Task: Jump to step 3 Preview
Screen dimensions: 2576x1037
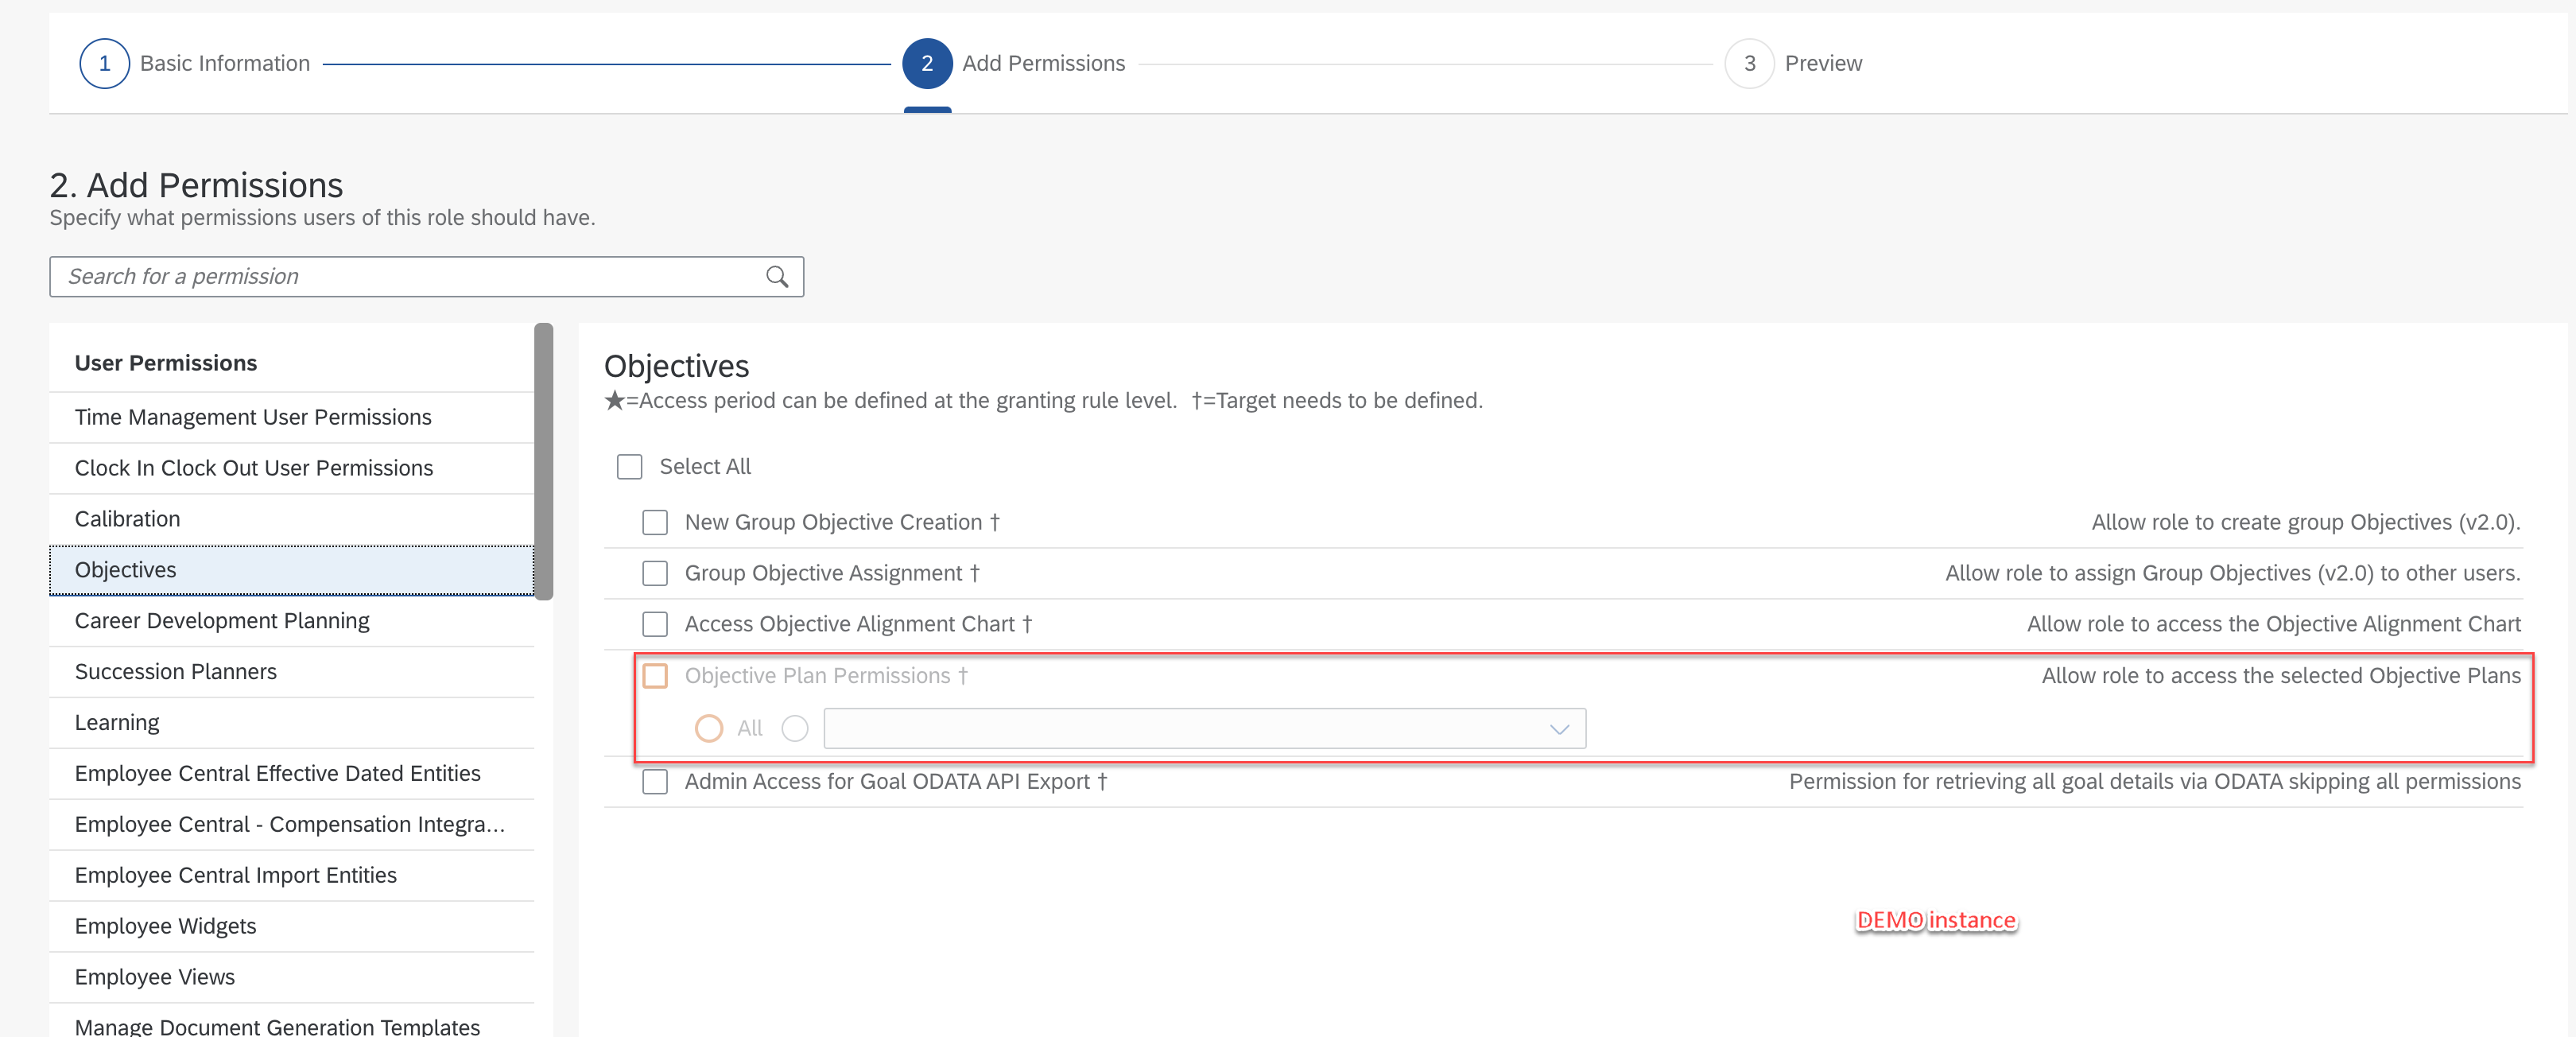Action: coord(1794,64)
